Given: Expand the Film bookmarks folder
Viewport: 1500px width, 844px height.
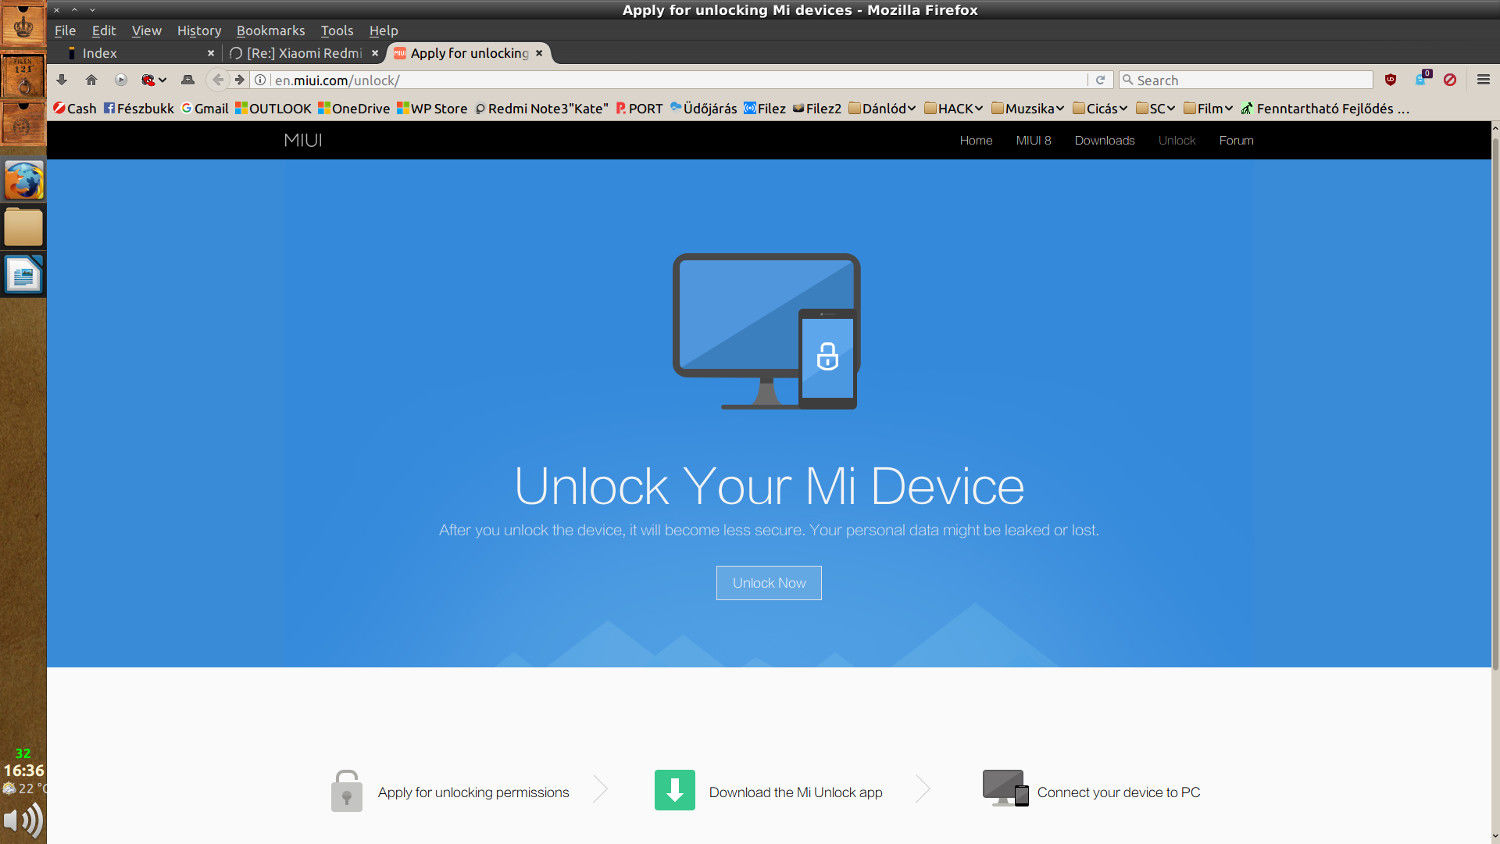Looking at the screenshot, I should pos(1208,108).
